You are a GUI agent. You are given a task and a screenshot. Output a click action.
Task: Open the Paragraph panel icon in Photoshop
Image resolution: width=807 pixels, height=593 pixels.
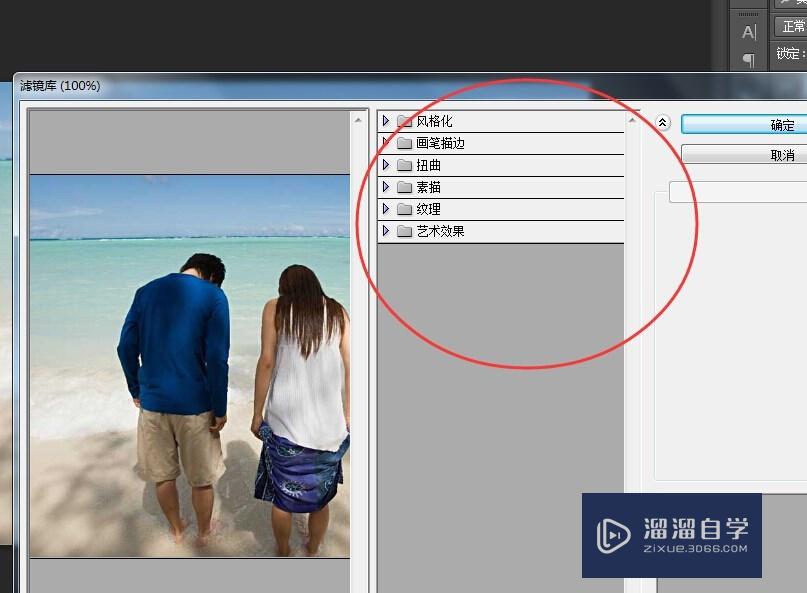coord(749,60)
